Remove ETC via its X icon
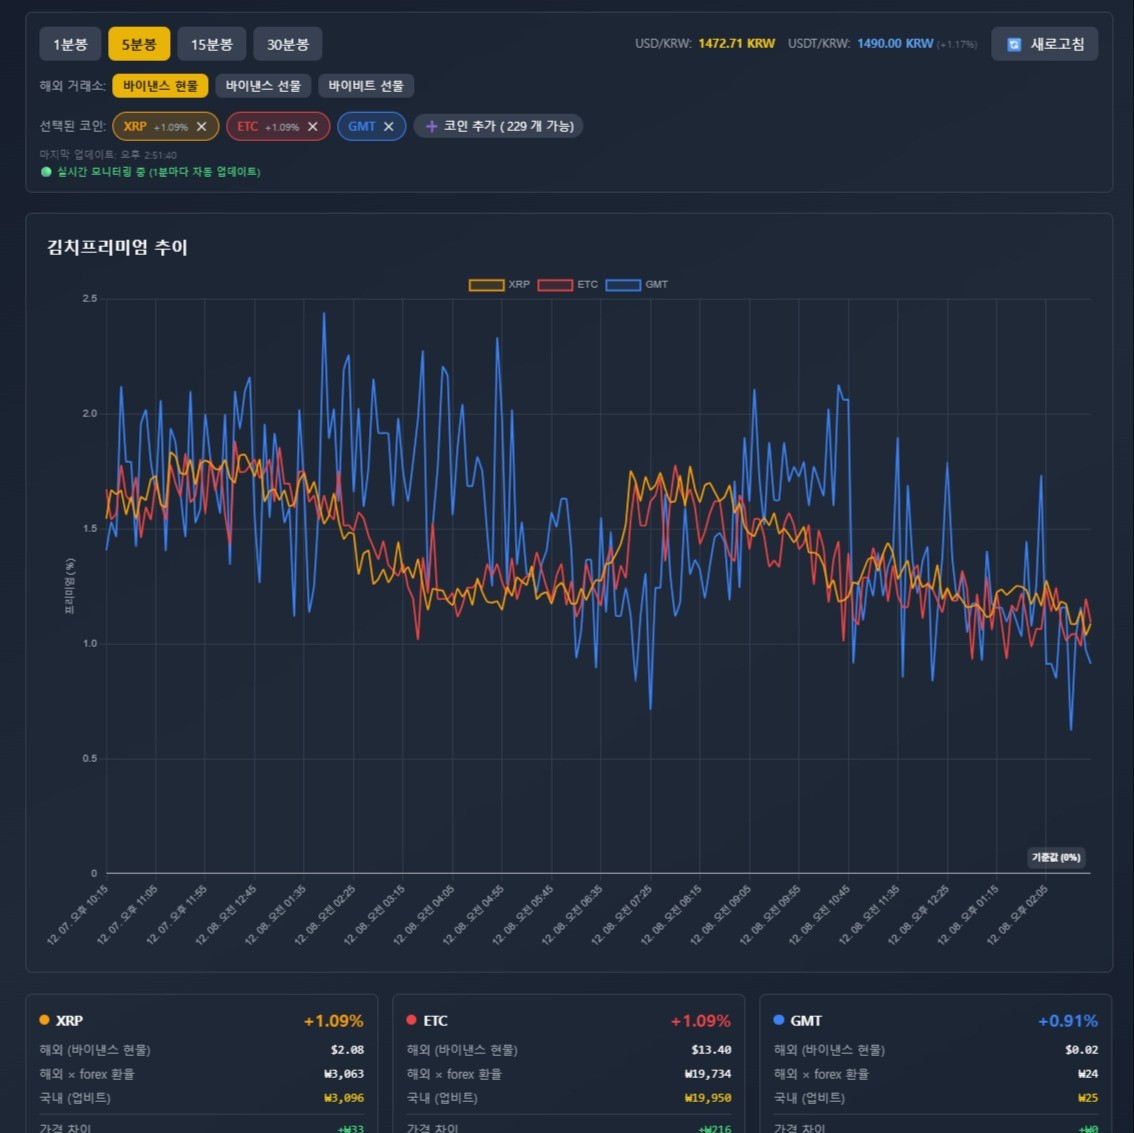This screenshot has height=1133, width=1134. point(311,126)
